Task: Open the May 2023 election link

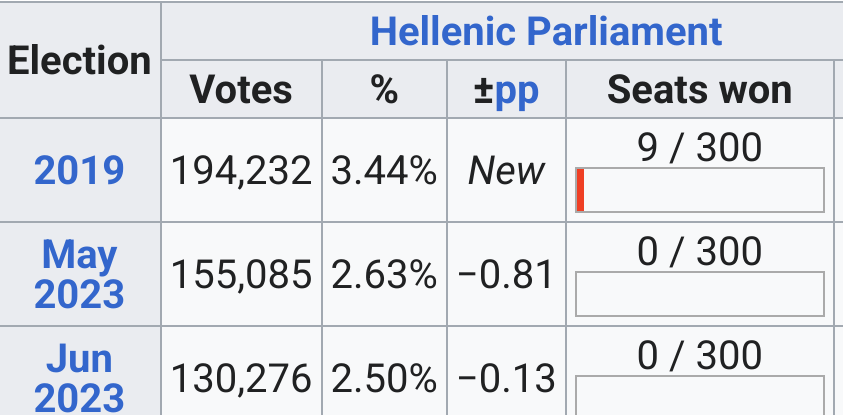Action: (79, 274)
